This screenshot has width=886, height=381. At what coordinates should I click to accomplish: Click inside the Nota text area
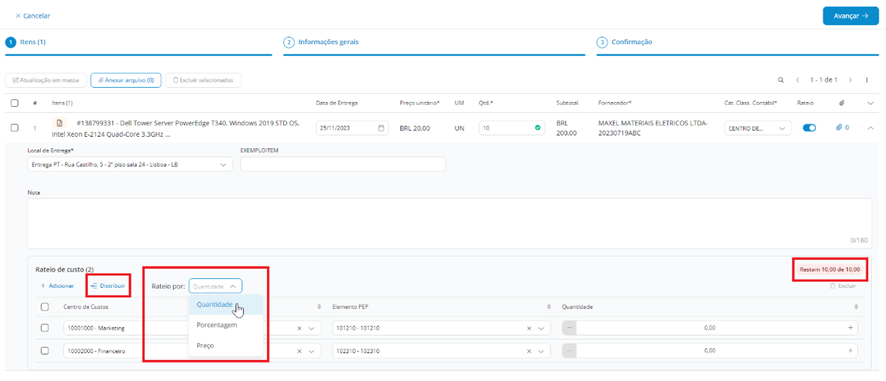[449, 223]
